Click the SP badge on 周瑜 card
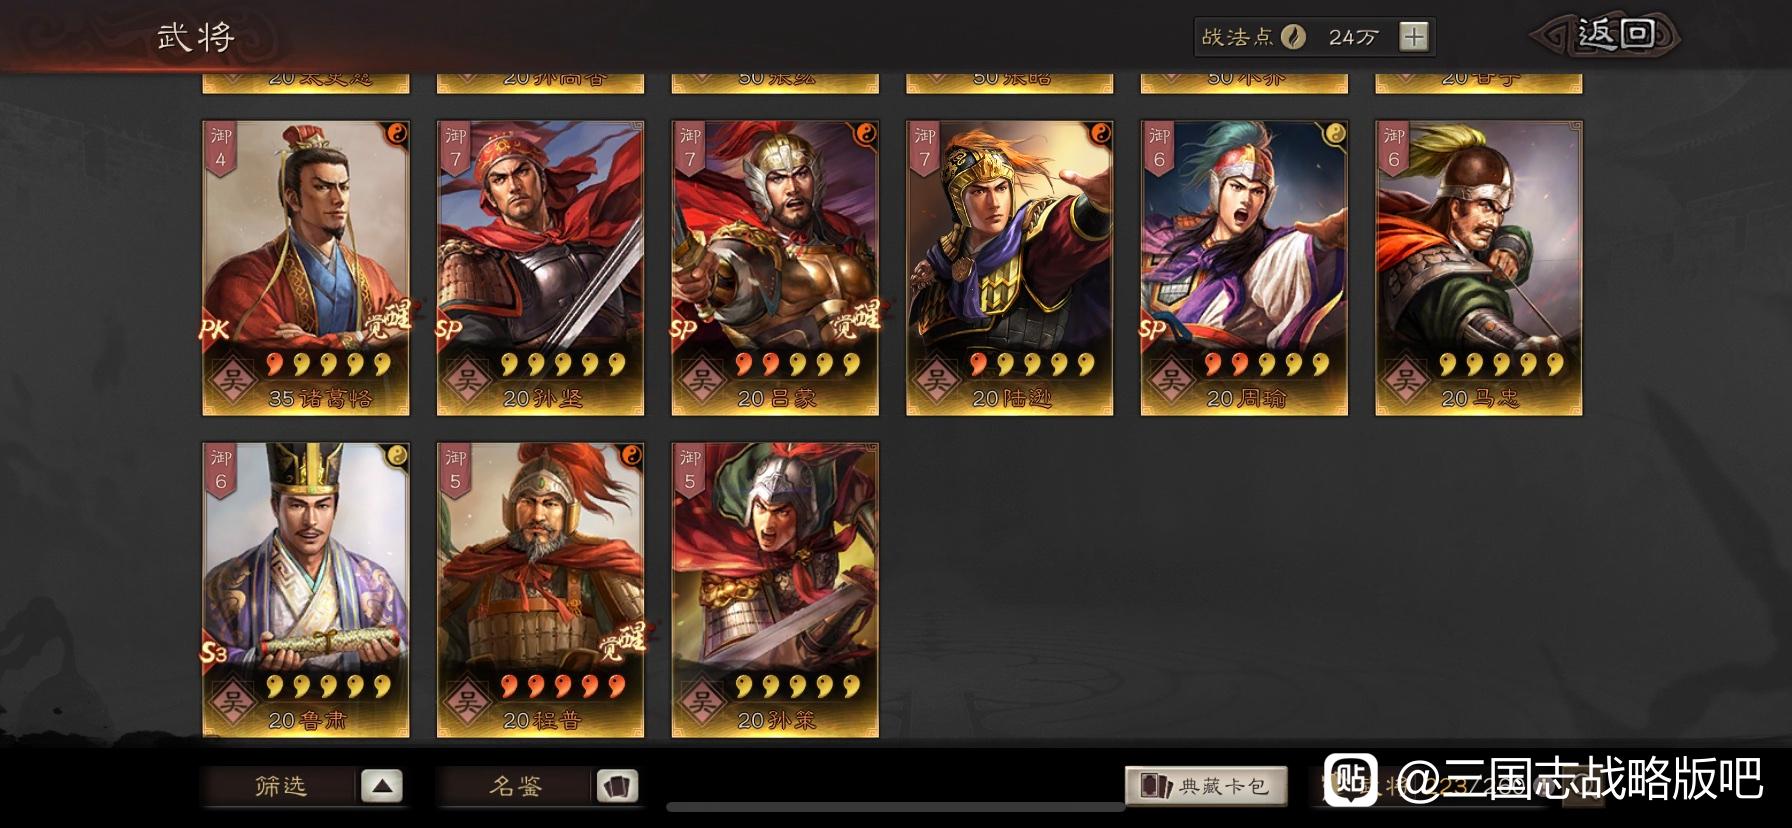1792x828 pixels. point(1153,328)
